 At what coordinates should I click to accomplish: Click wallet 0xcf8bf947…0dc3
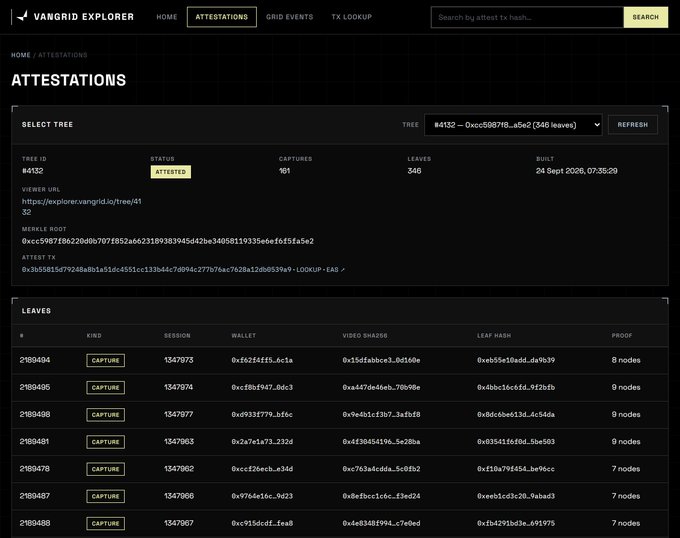(x=262, y=387)
